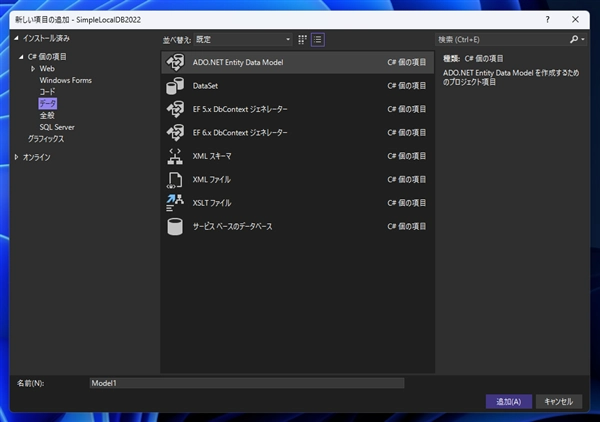Focus the 検索 (Ctrl+E) search box
Viewport: 600px width, 422px height.
501,39
